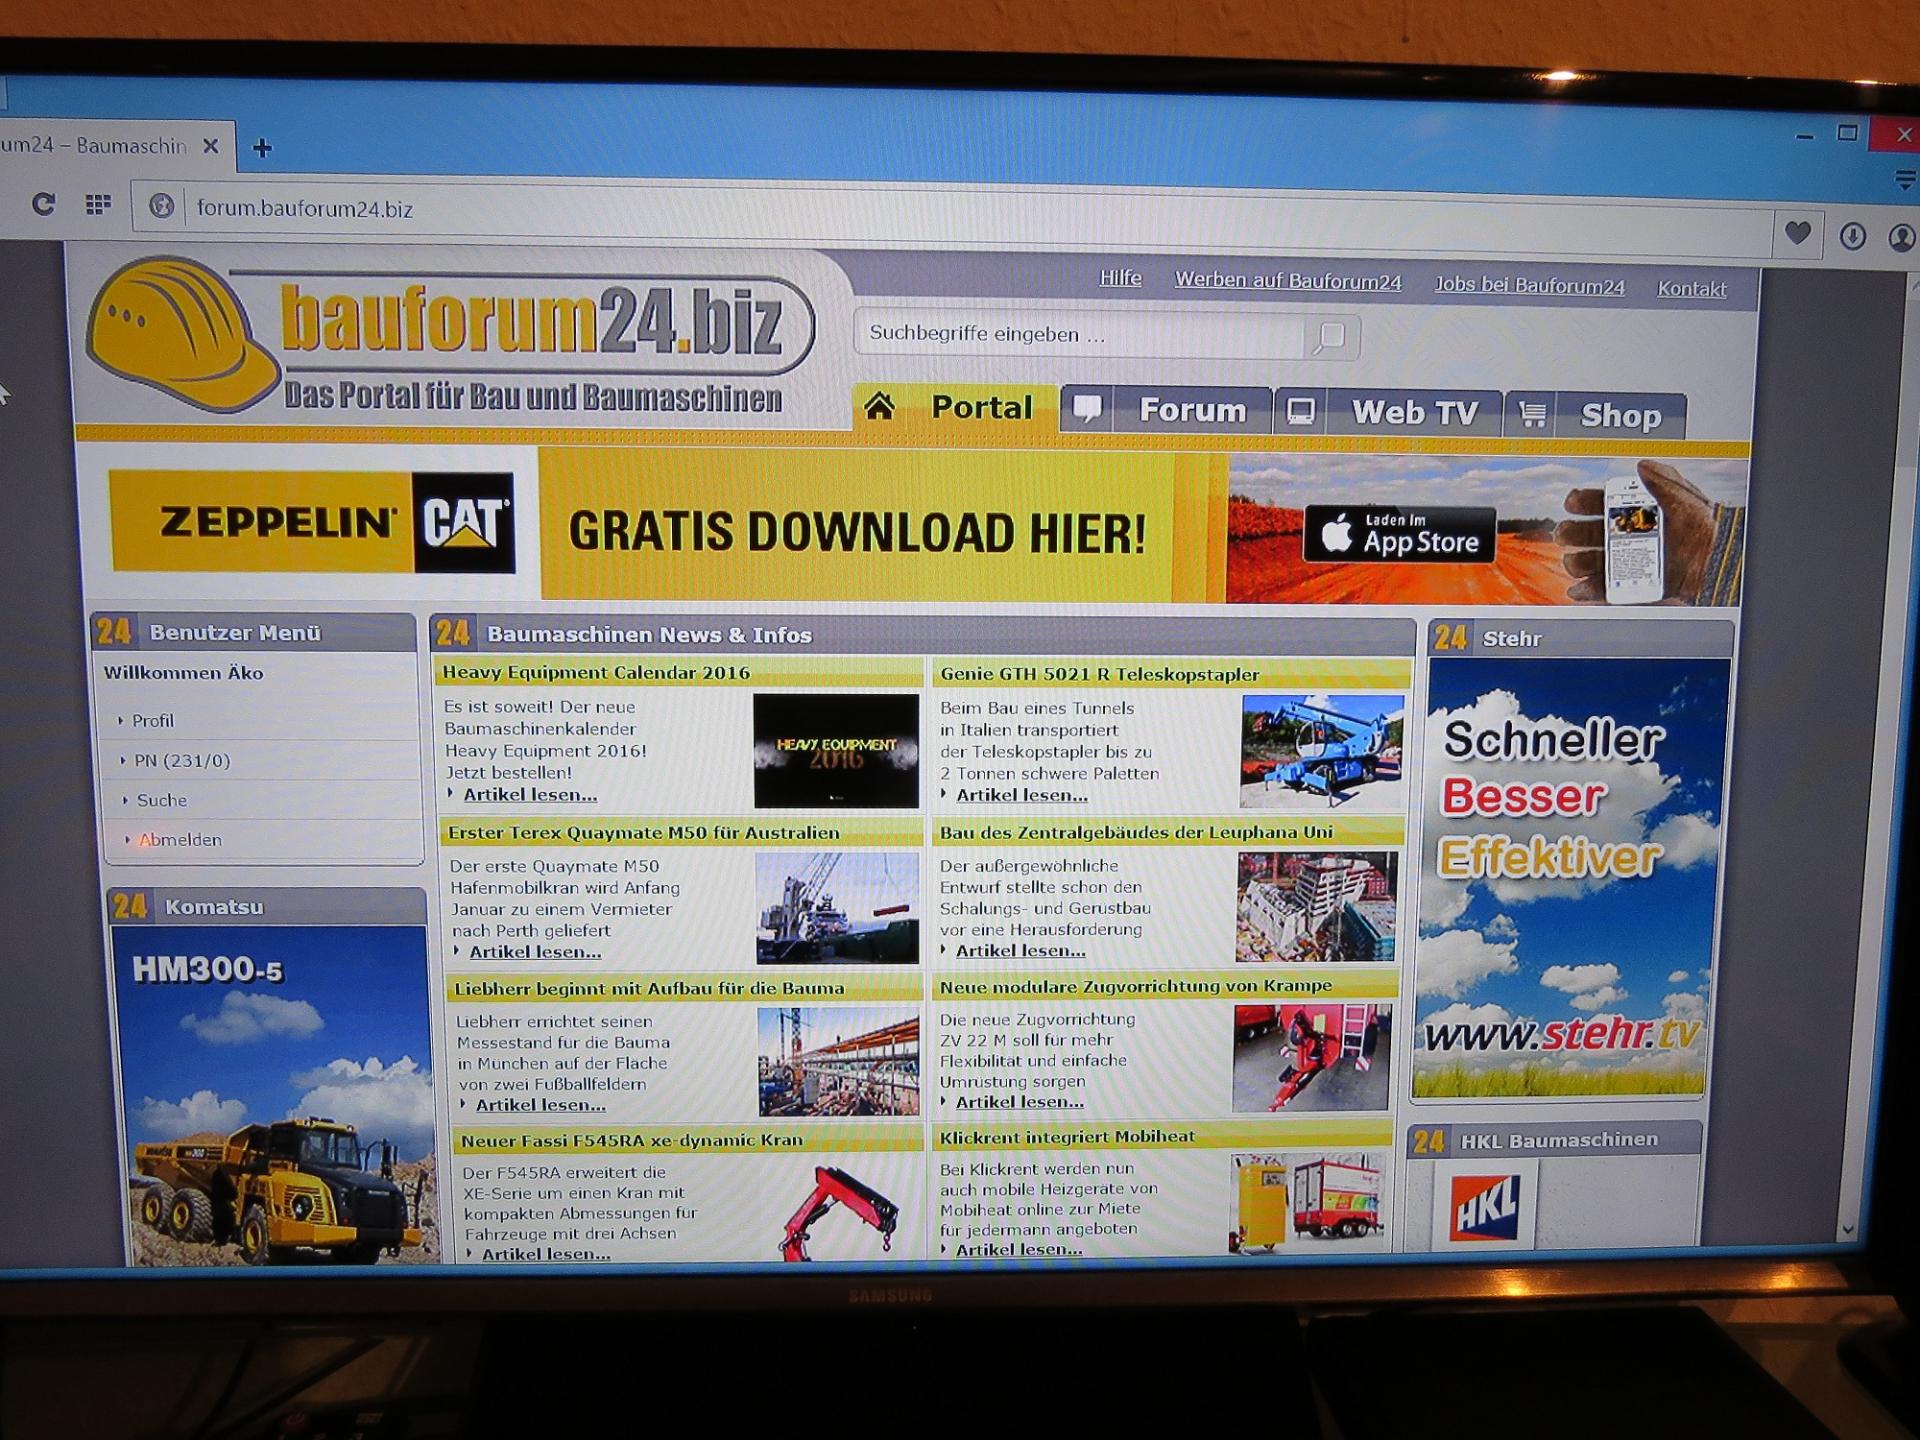1920x1440 pixels.
Task: Click Abmelden to log out
Action: point(180,840)
